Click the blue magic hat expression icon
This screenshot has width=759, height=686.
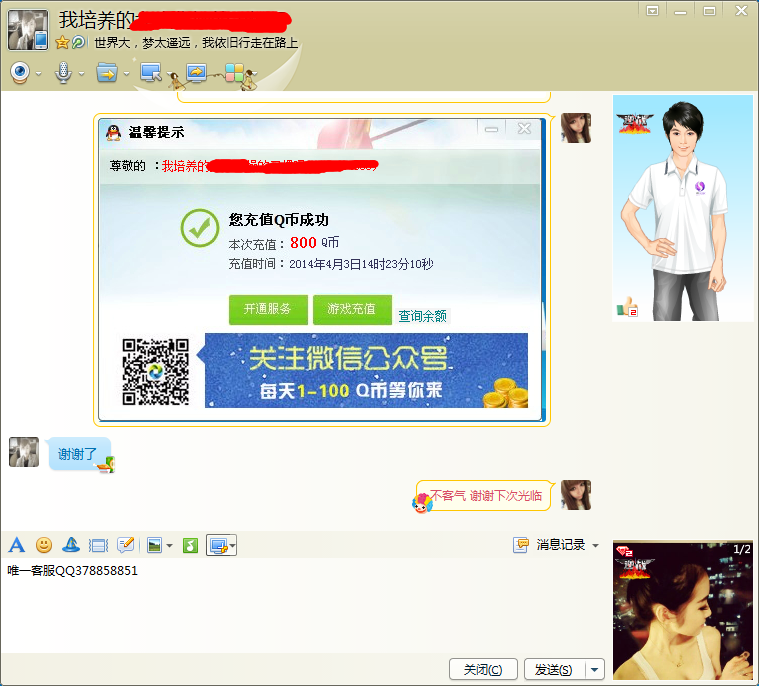[71, 545]
